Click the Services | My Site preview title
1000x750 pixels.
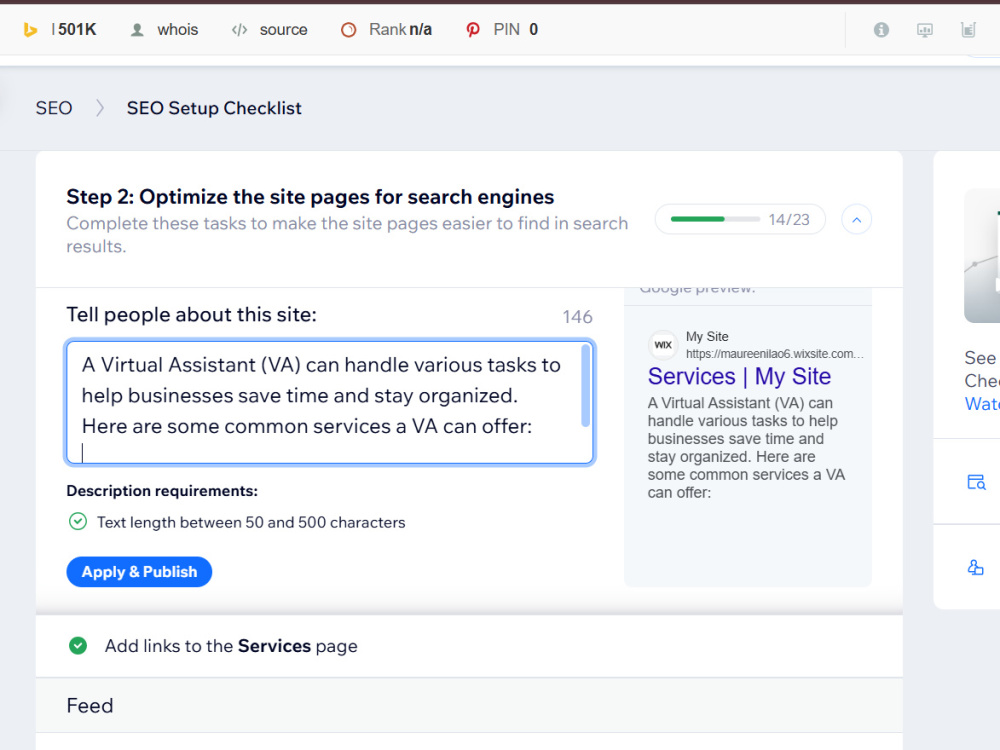click(x=739, y=376)
